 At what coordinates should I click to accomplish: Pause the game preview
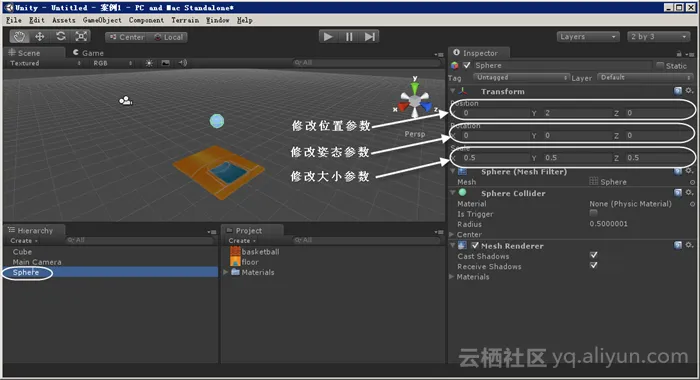349,37
